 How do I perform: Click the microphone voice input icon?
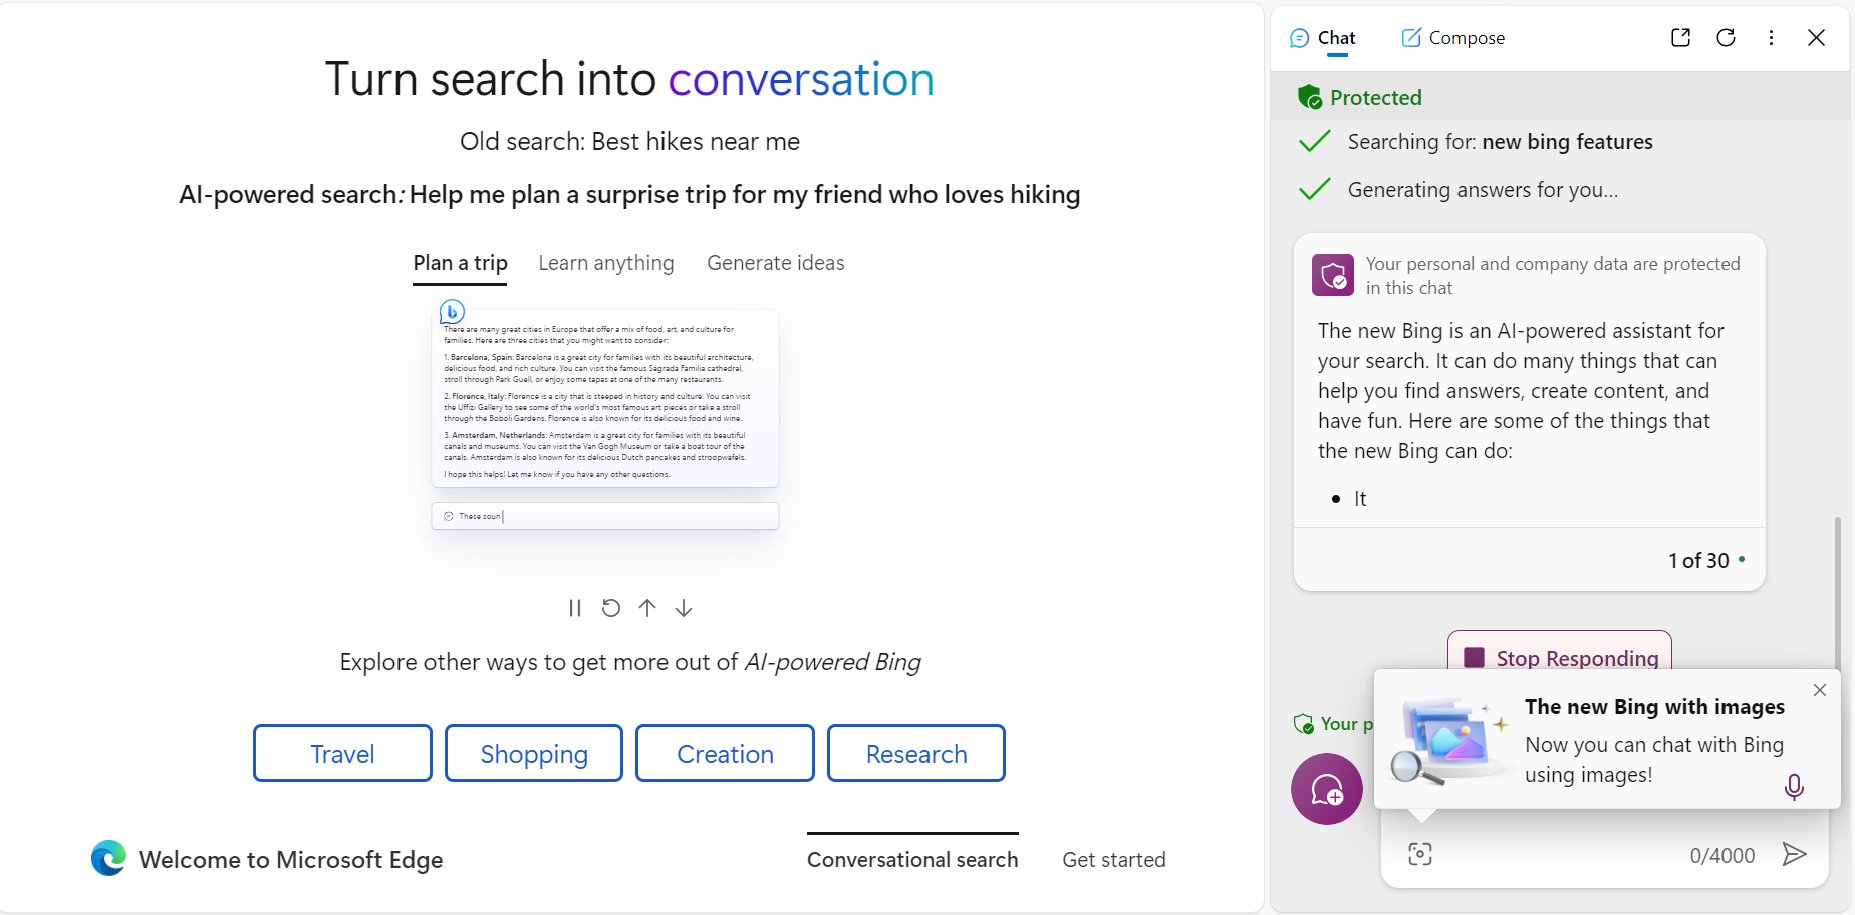point(1794,787)
